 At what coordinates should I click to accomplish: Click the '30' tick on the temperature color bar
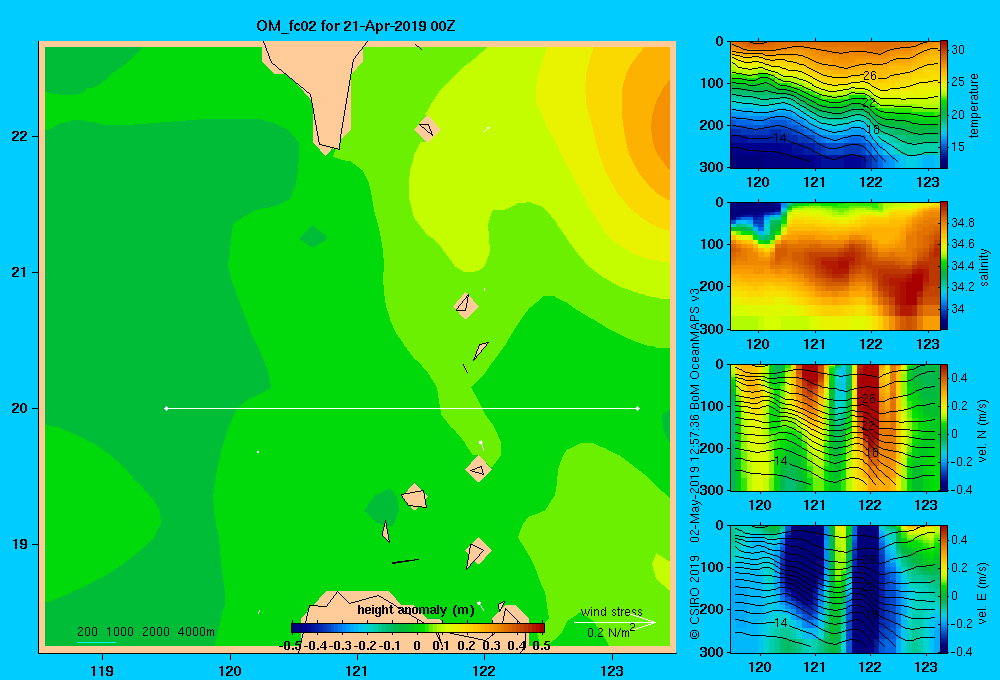(958, 50)
